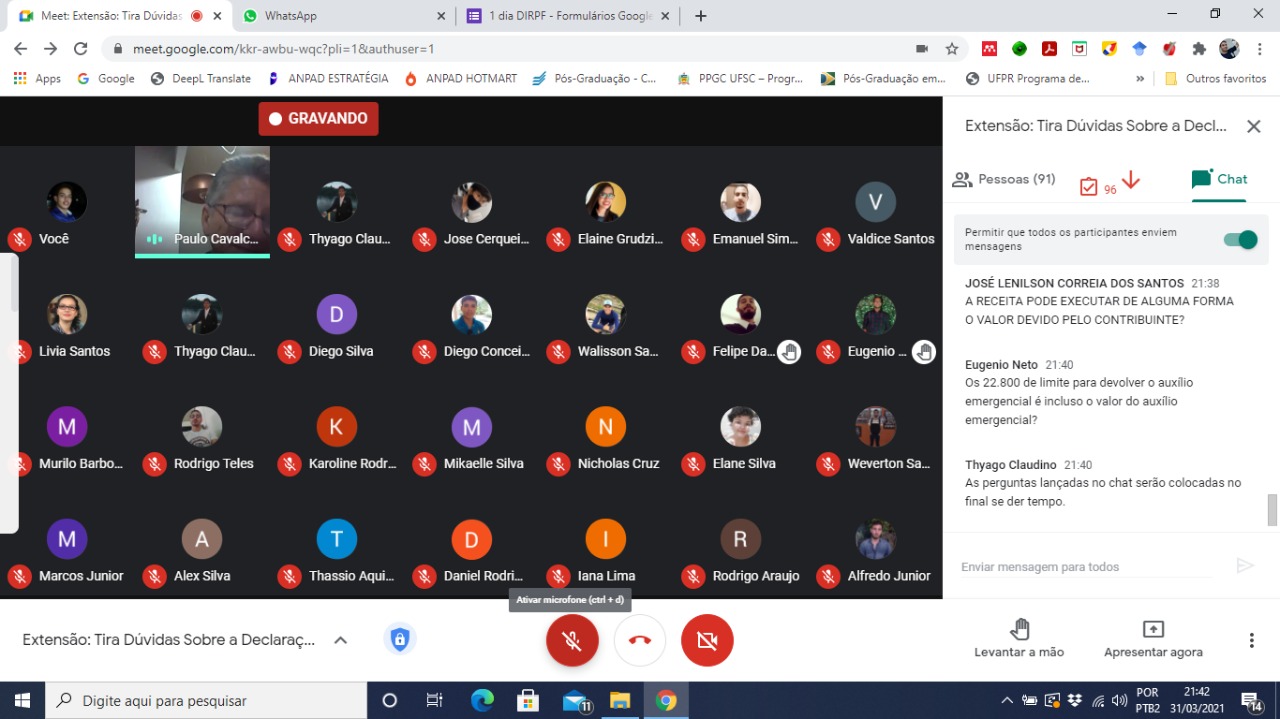The width and height of the screenshot is (1280, 719).
Task: Close the chat side panel
Action: point(1253,126)
